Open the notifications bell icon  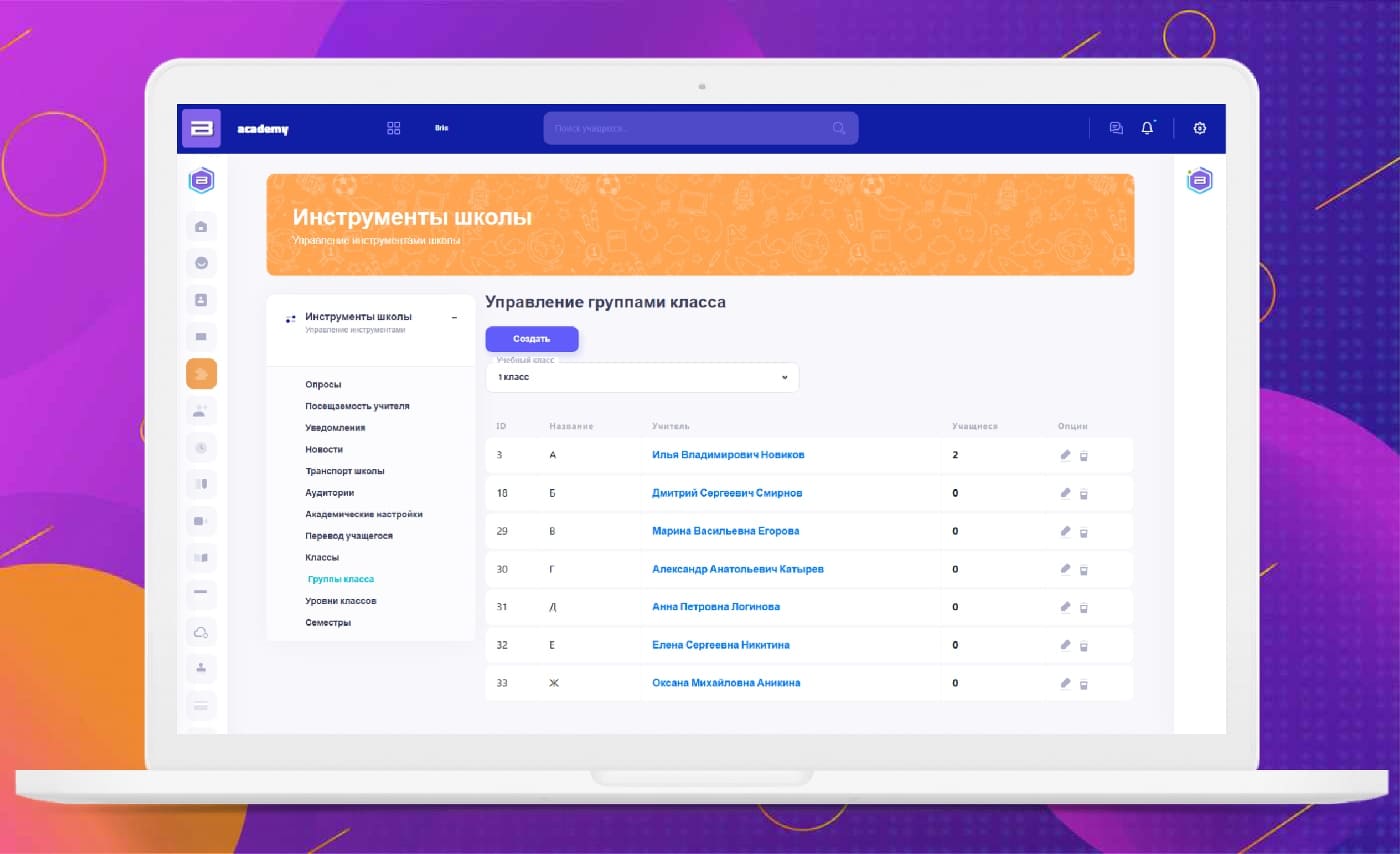pos(1147,128)
